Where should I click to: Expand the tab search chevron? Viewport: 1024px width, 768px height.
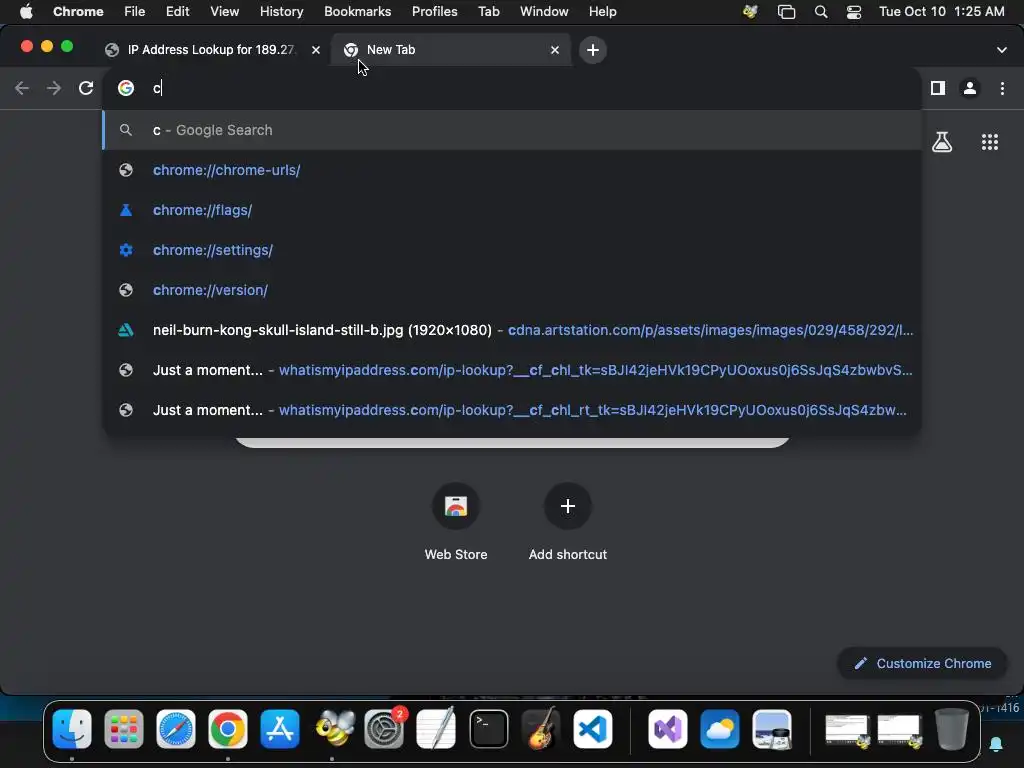pos(1002,50)
